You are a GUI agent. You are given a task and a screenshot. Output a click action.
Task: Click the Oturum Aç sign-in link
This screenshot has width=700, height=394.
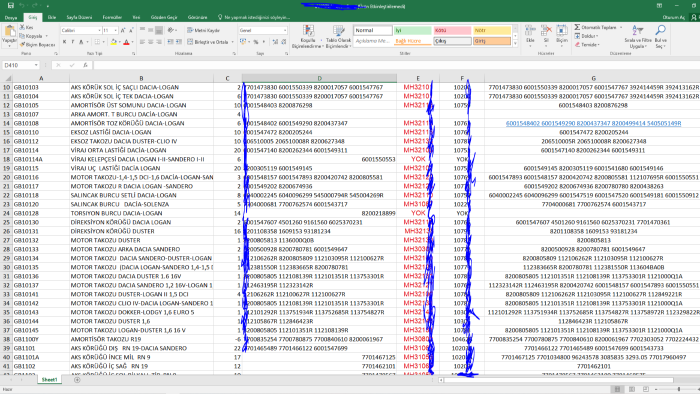[674, 17]
